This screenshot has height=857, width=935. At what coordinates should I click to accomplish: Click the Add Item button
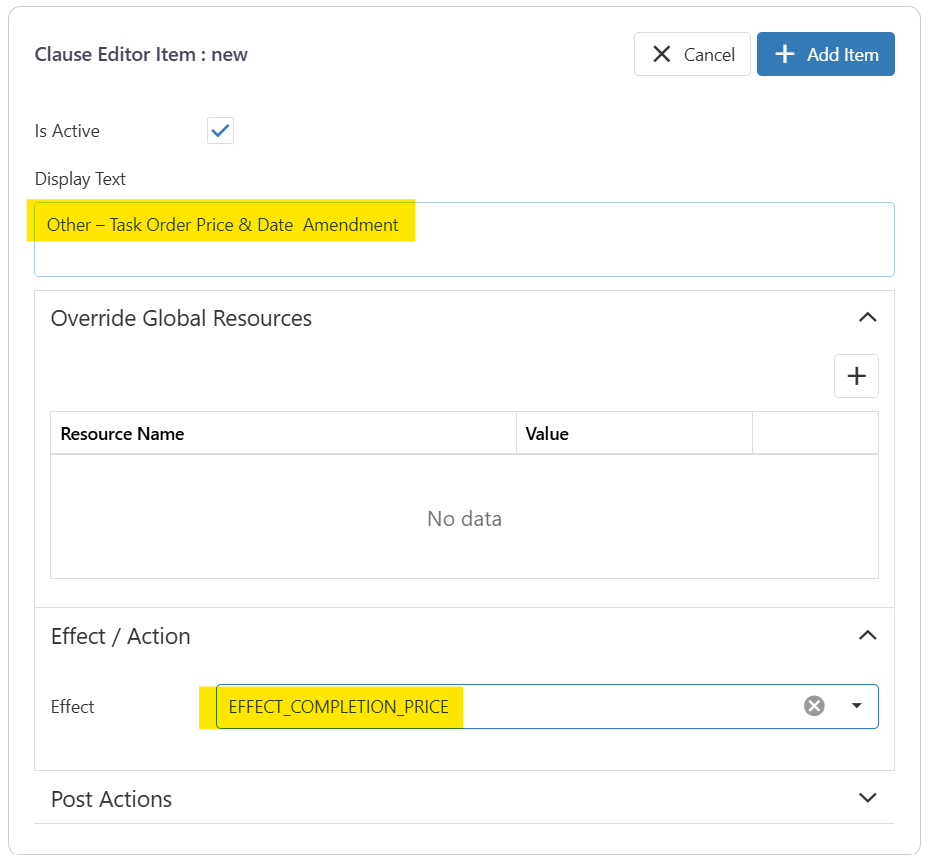pyautogui.click(x=825, y=54)
